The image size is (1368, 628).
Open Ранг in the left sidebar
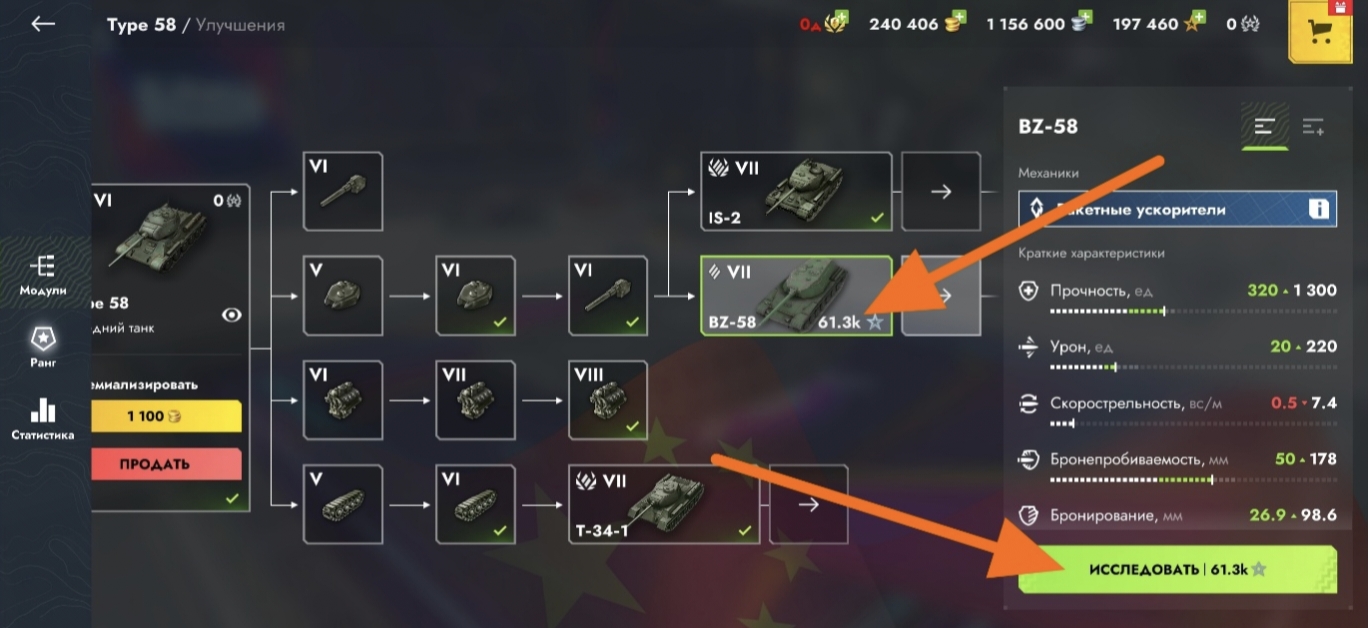coord(43,346)
